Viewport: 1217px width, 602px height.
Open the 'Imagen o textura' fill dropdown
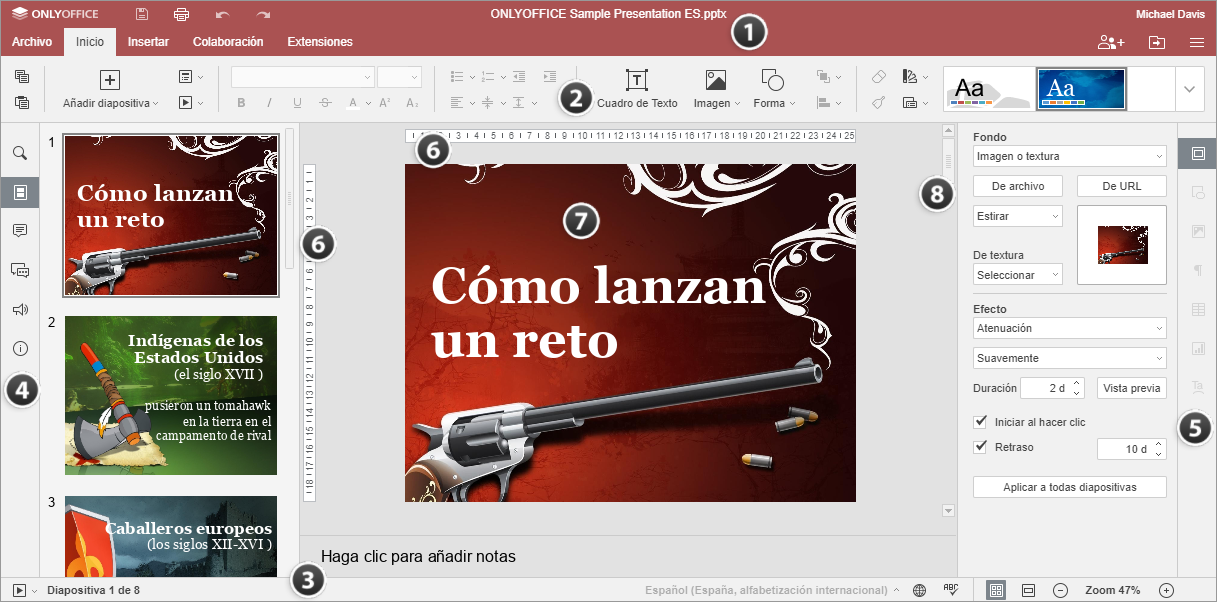tap(1069, 156)
